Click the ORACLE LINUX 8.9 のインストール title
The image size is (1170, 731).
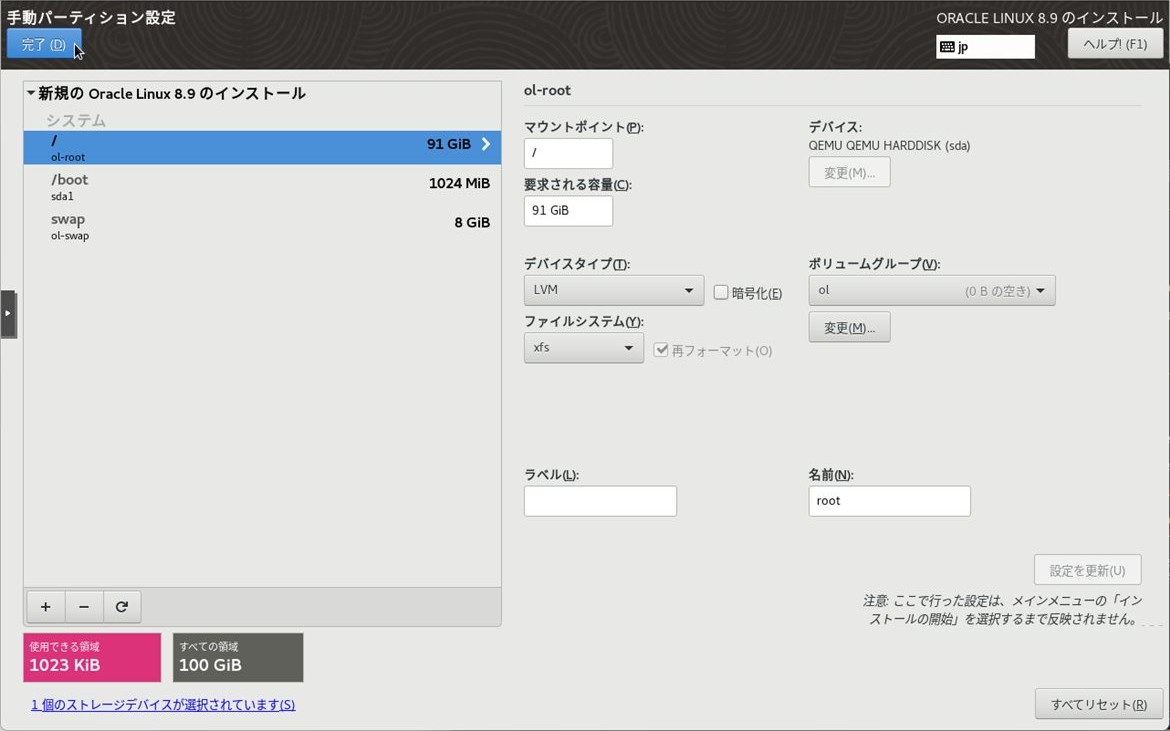click(x=1049, y=18)
